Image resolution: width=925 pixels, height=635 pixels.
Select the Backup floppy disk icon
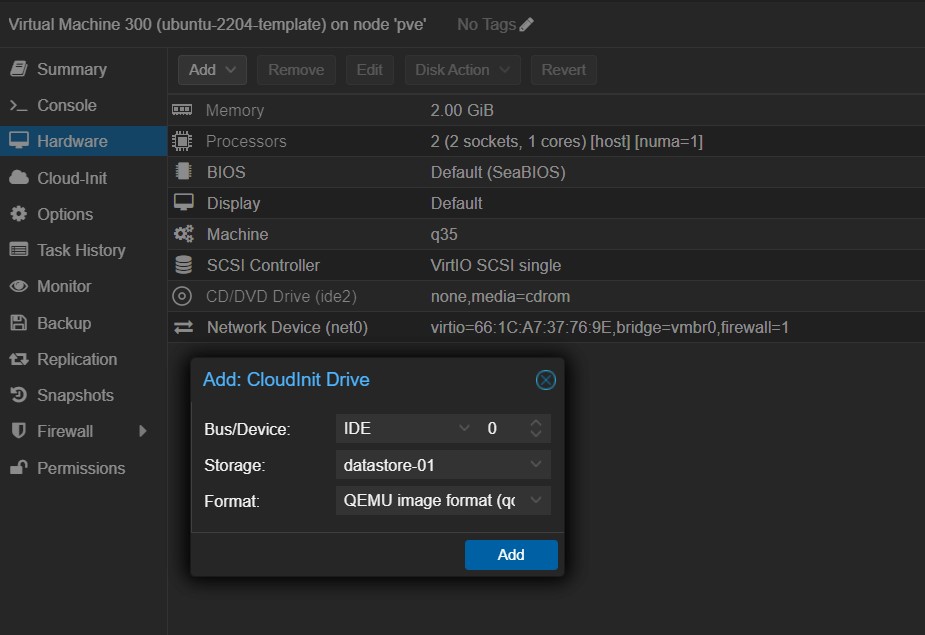18,323
